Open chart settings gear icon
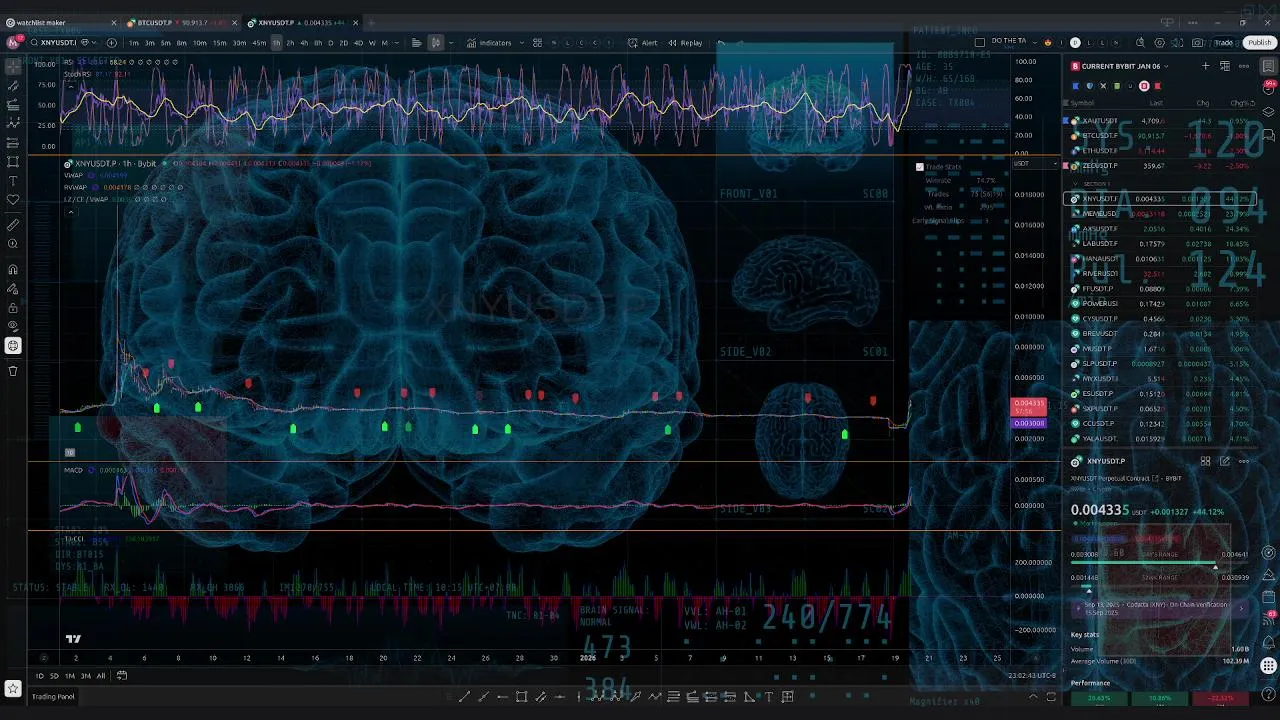This screenshot has height=720, width=1280. (x=1160, y=43)
